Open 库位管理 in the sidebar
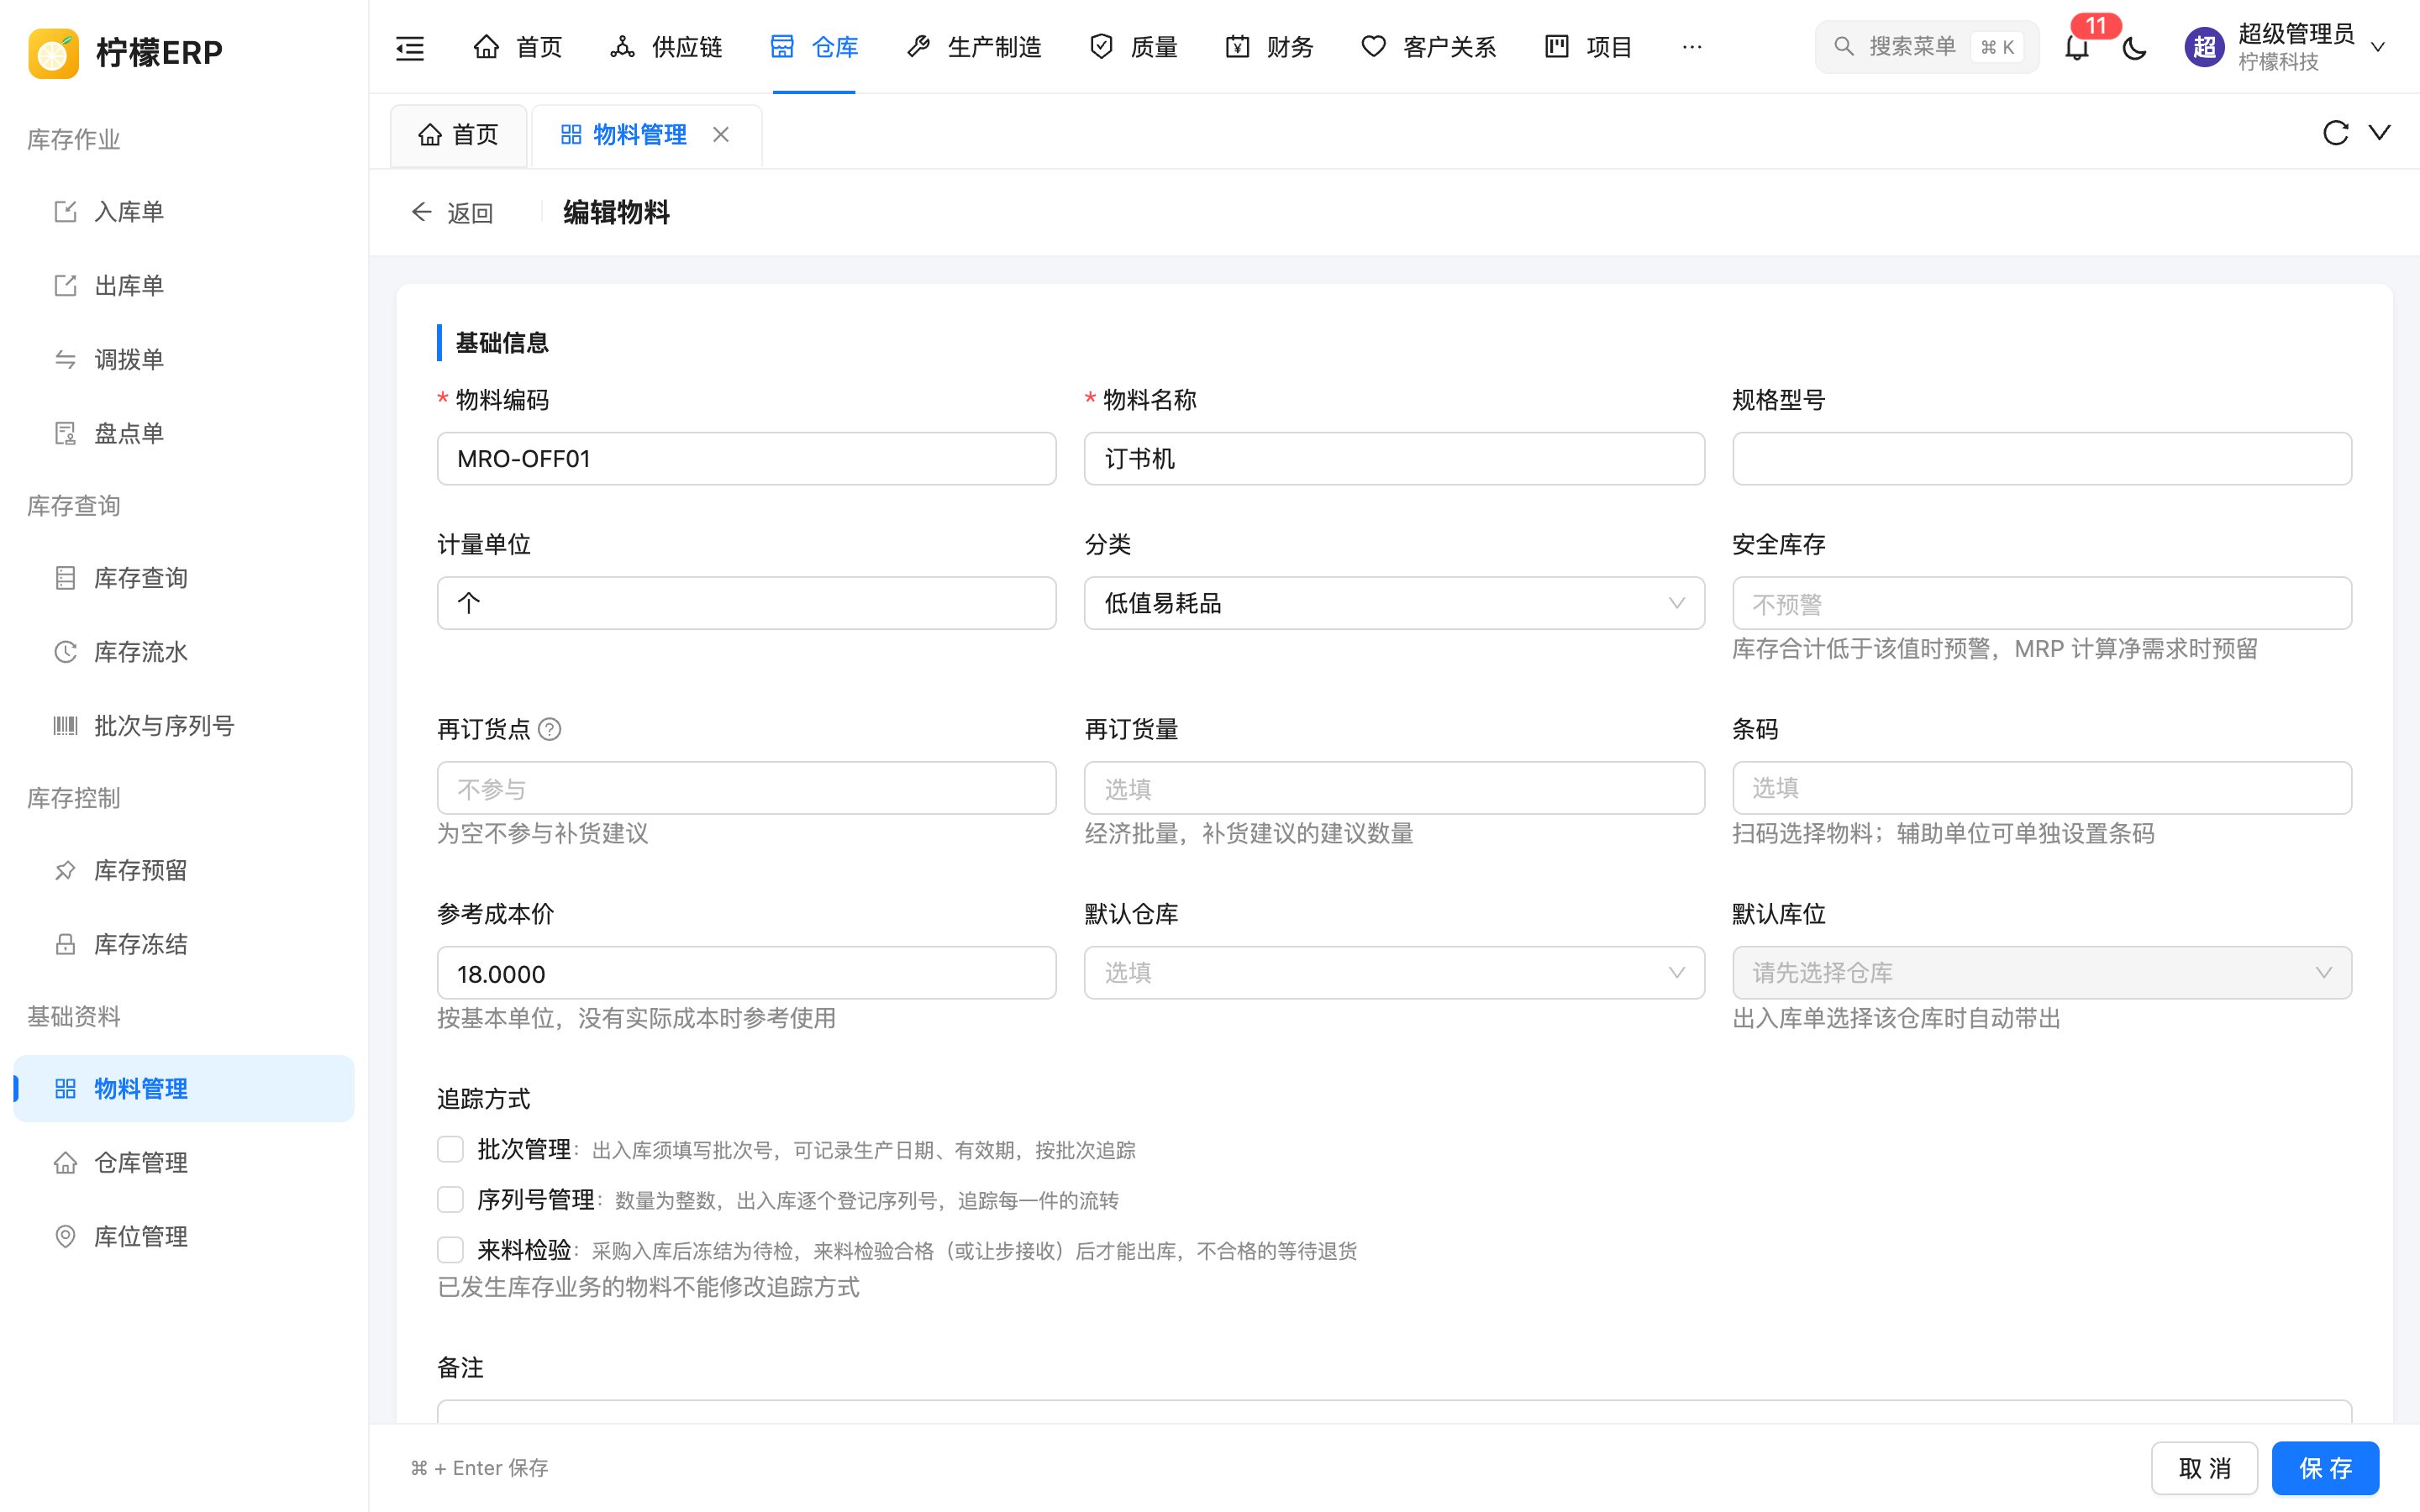Viewport: 2420px width, 1512px height. 184,1237
